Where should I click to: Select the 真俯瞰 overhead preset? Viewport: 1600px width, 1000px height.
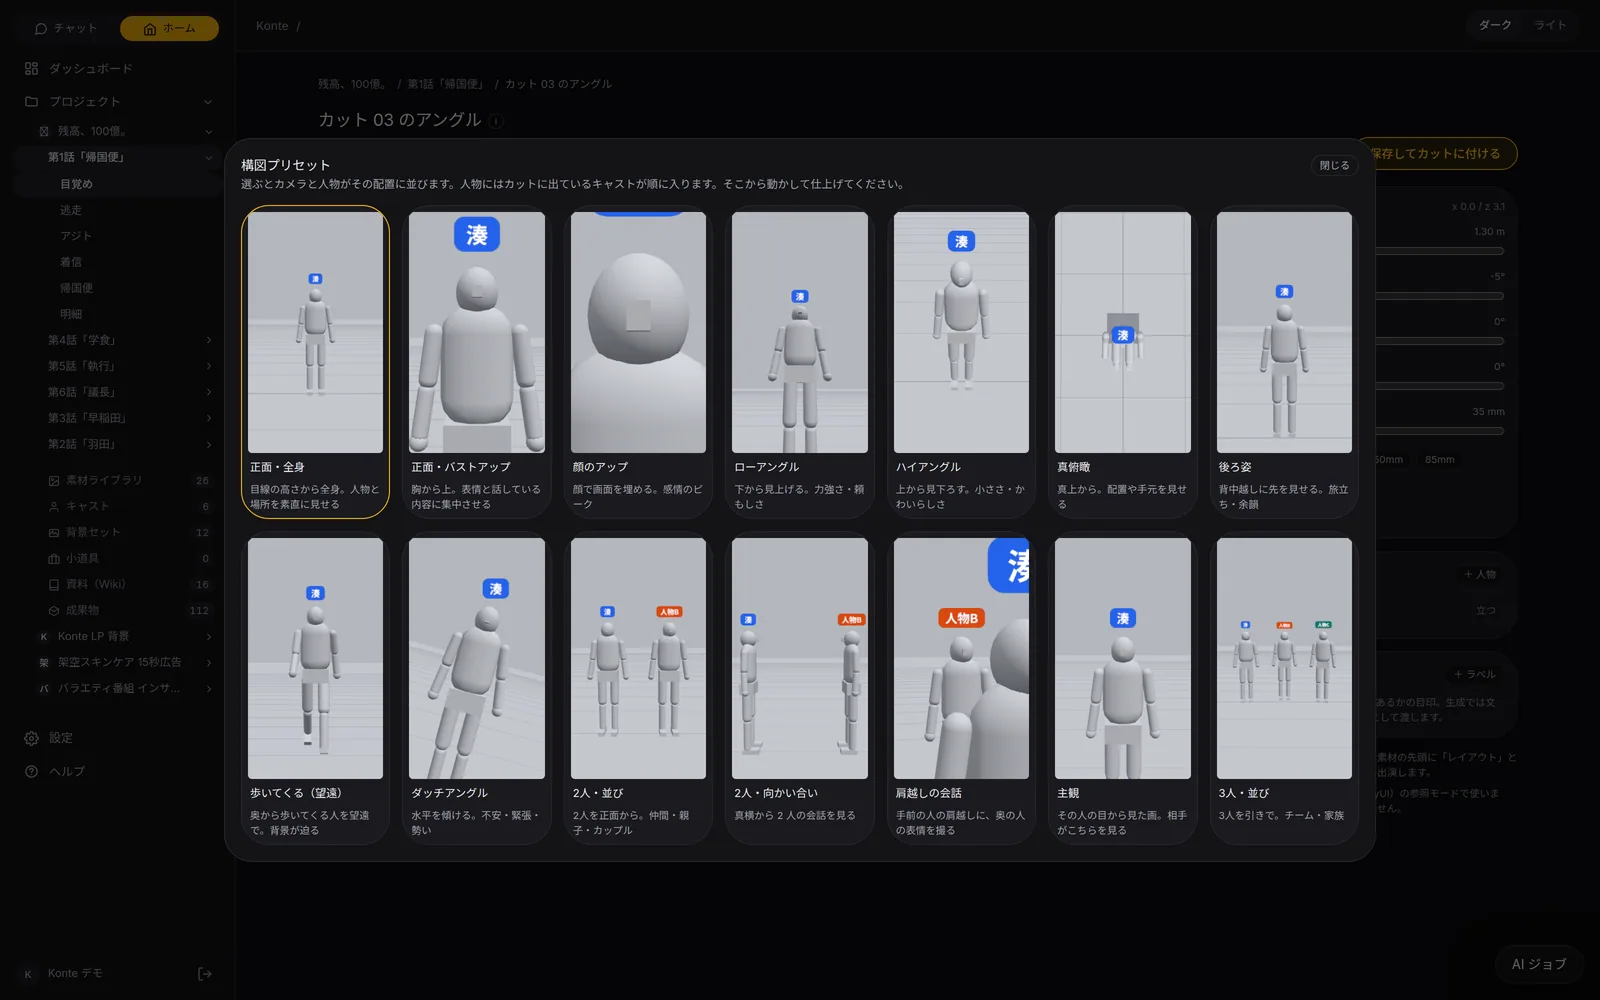[x=1123, y=362]
